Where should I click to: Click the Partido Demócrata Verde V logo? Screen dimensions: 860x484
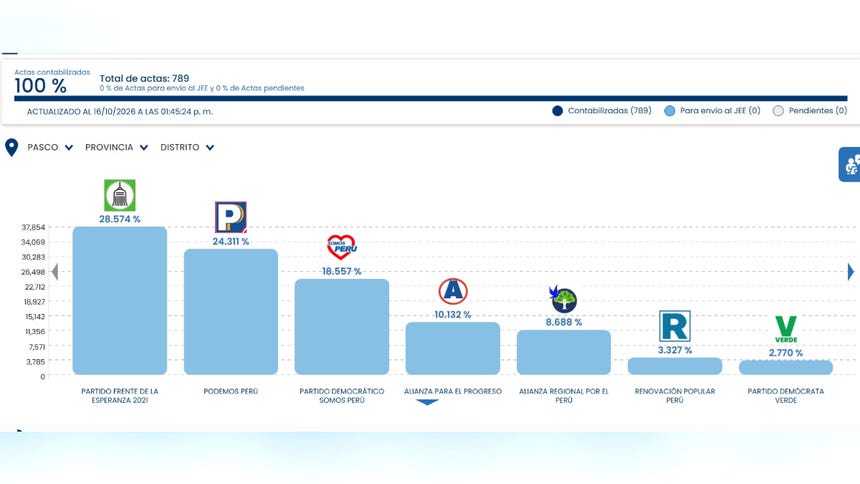(x=785, y=329)
